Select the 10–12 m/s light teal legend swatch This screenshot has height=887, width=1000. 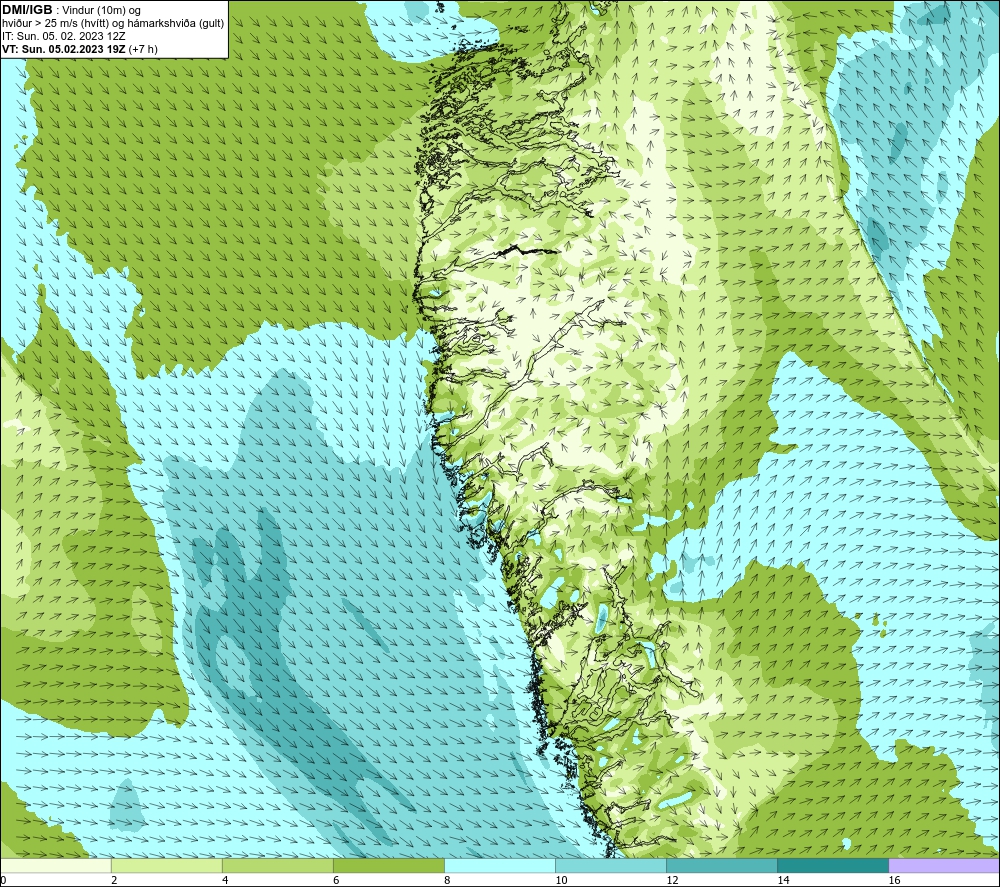coord(611,866)
